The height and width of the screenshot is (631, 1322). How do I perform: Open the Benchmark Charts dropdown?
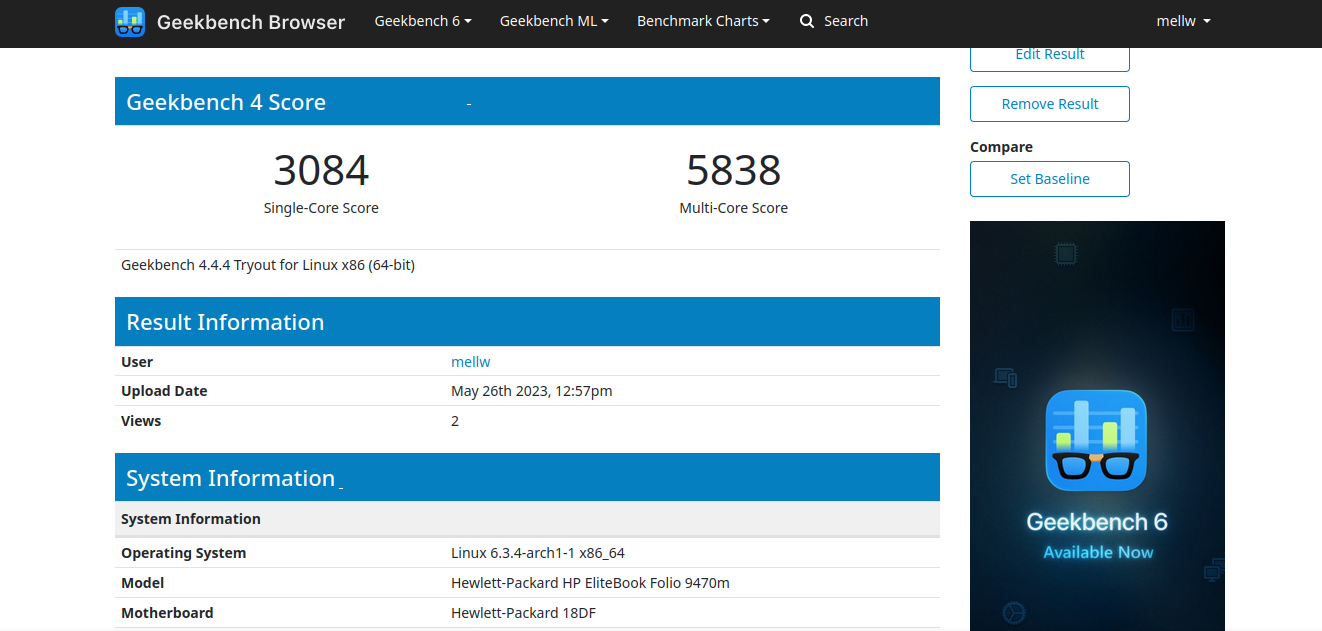point(703,21)
